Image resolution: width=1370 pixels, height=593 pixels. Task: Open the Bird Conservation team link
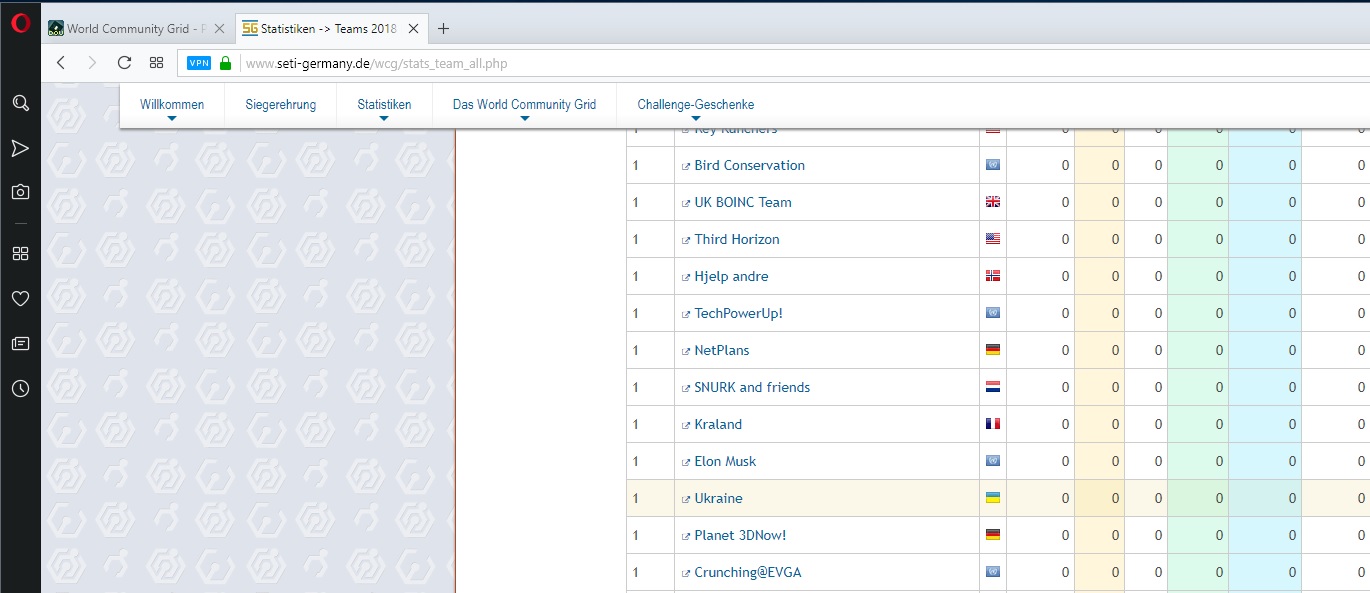(749, 165)
